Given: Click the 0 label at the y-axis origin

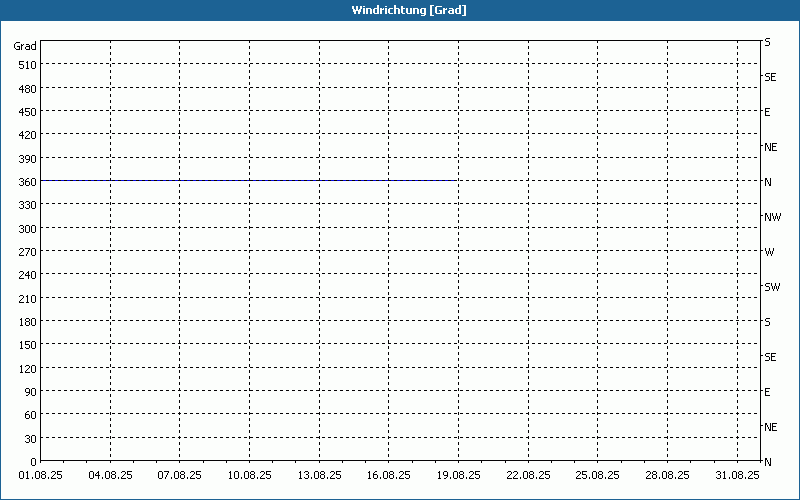Looking at the screenshot, I should (x=34, y=462).
